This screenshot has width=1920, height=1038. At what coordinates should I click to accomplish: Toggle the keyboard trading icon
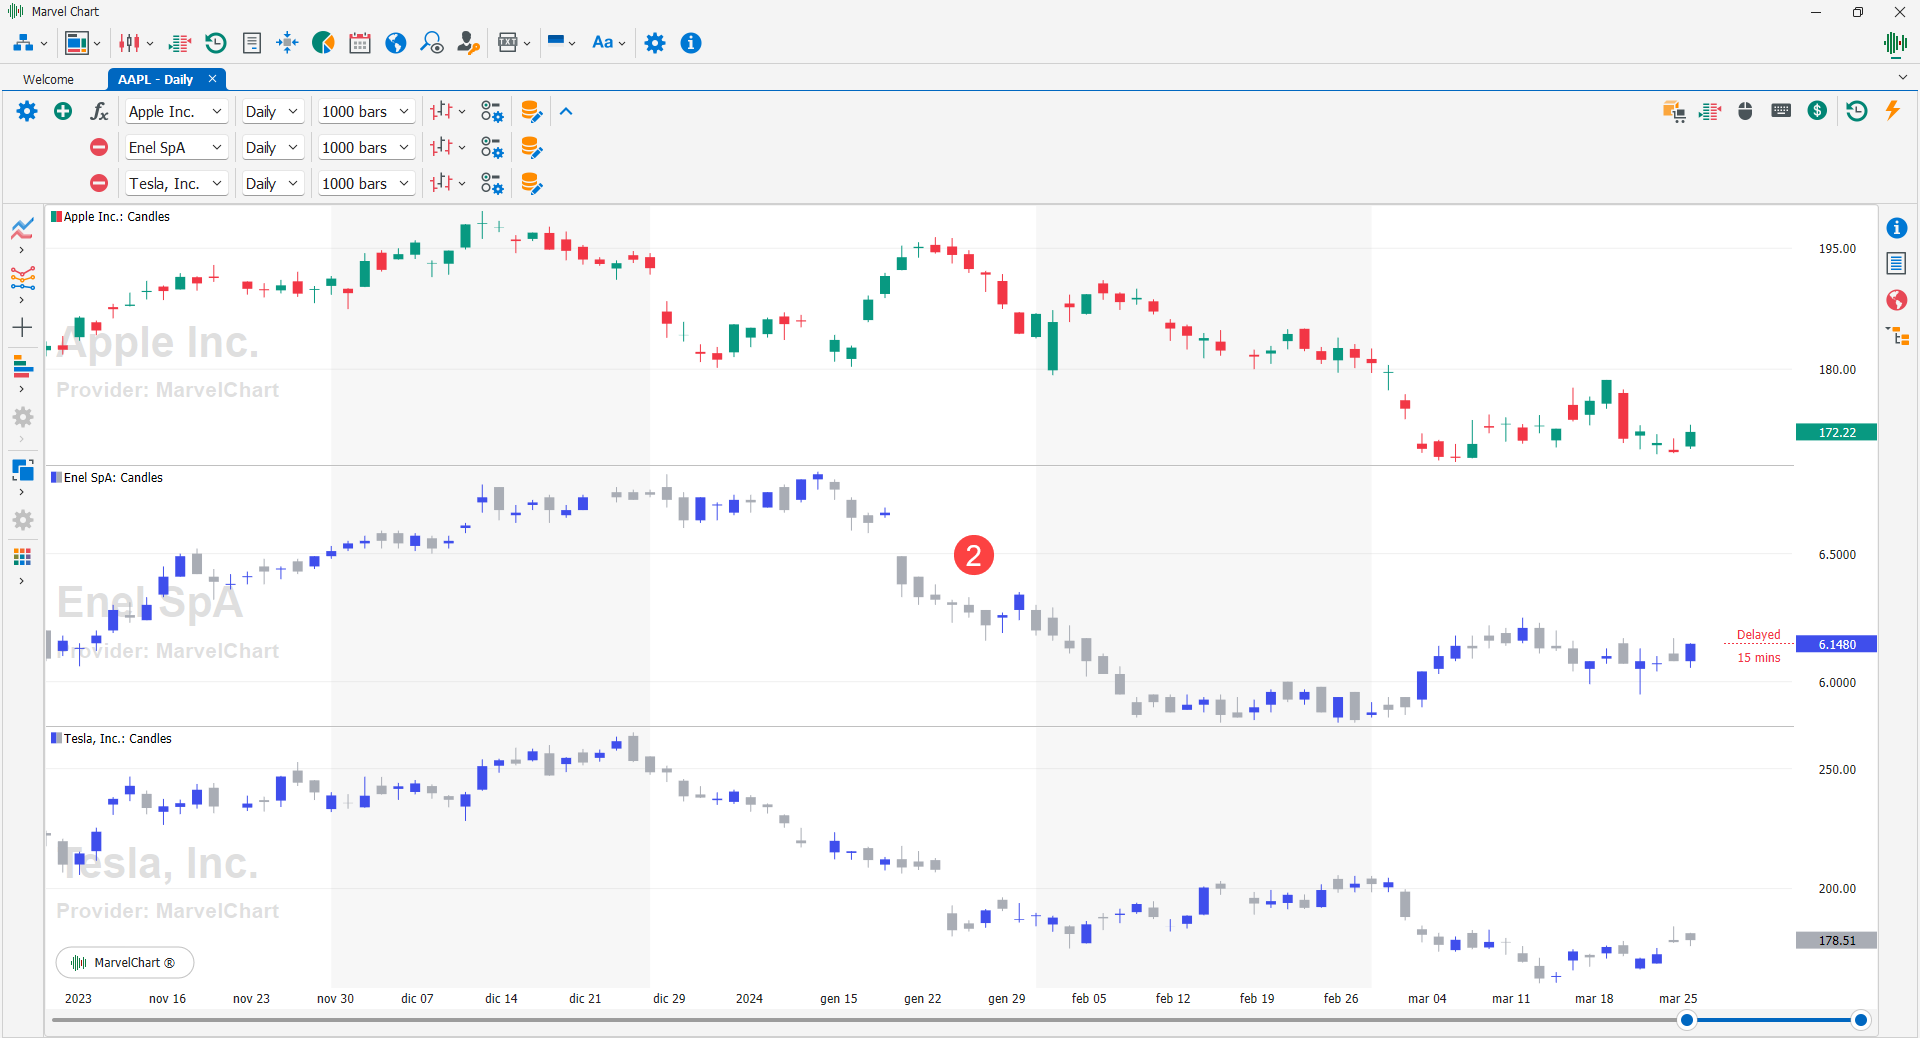coord(1781,111)
